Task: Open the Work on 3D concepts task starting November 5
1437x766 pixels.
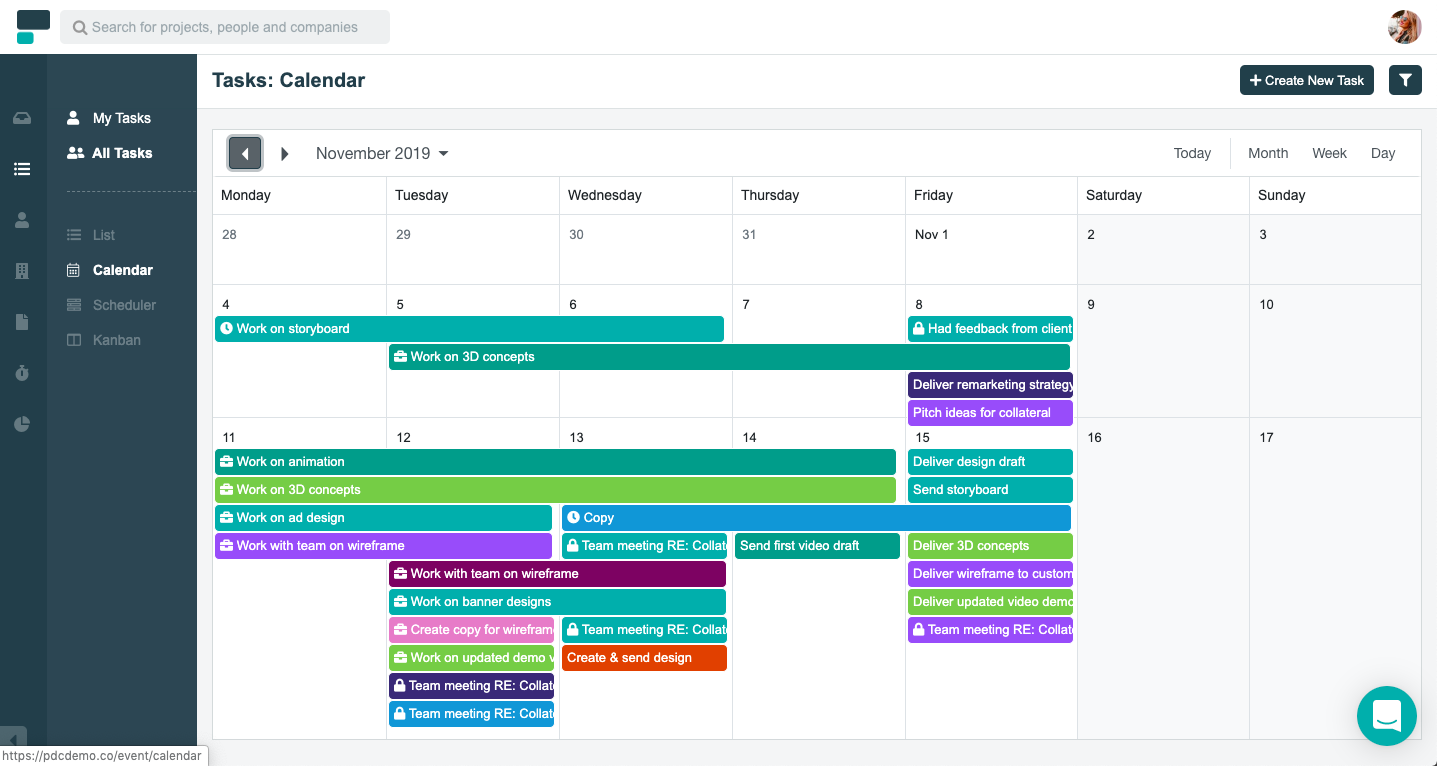Action: pos(729,357)
